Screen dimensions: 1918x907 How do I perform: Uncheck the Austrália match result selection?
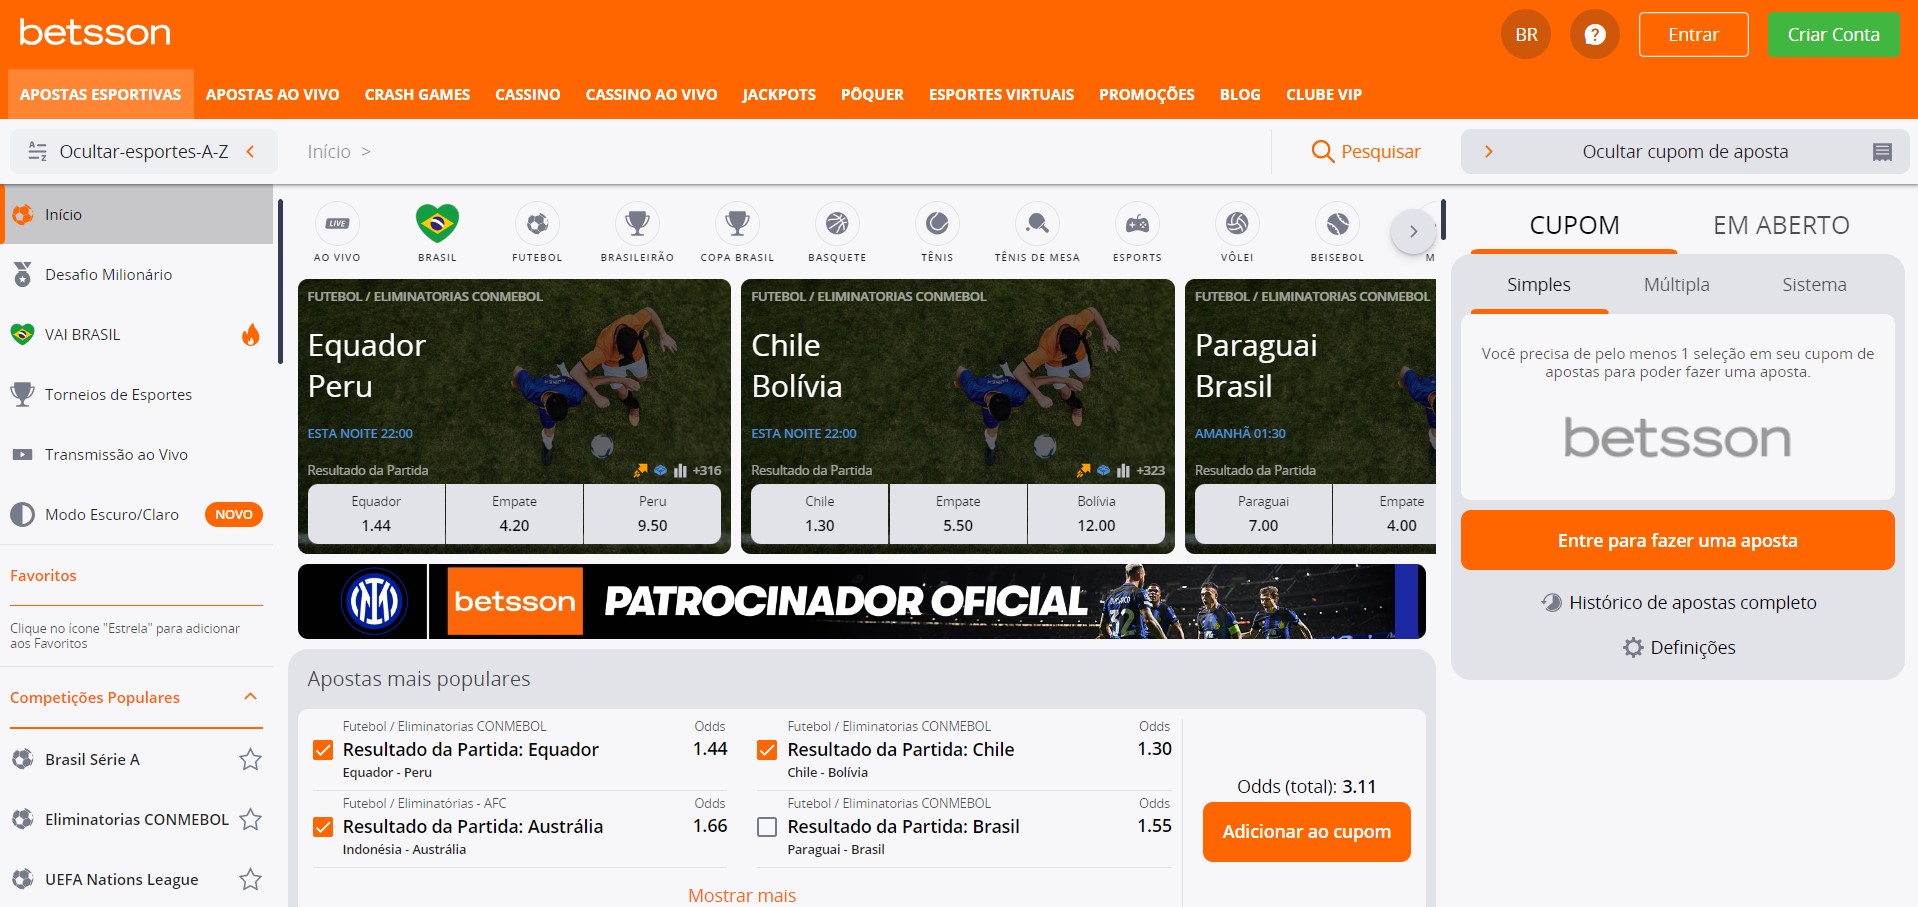tap(322, 826)
